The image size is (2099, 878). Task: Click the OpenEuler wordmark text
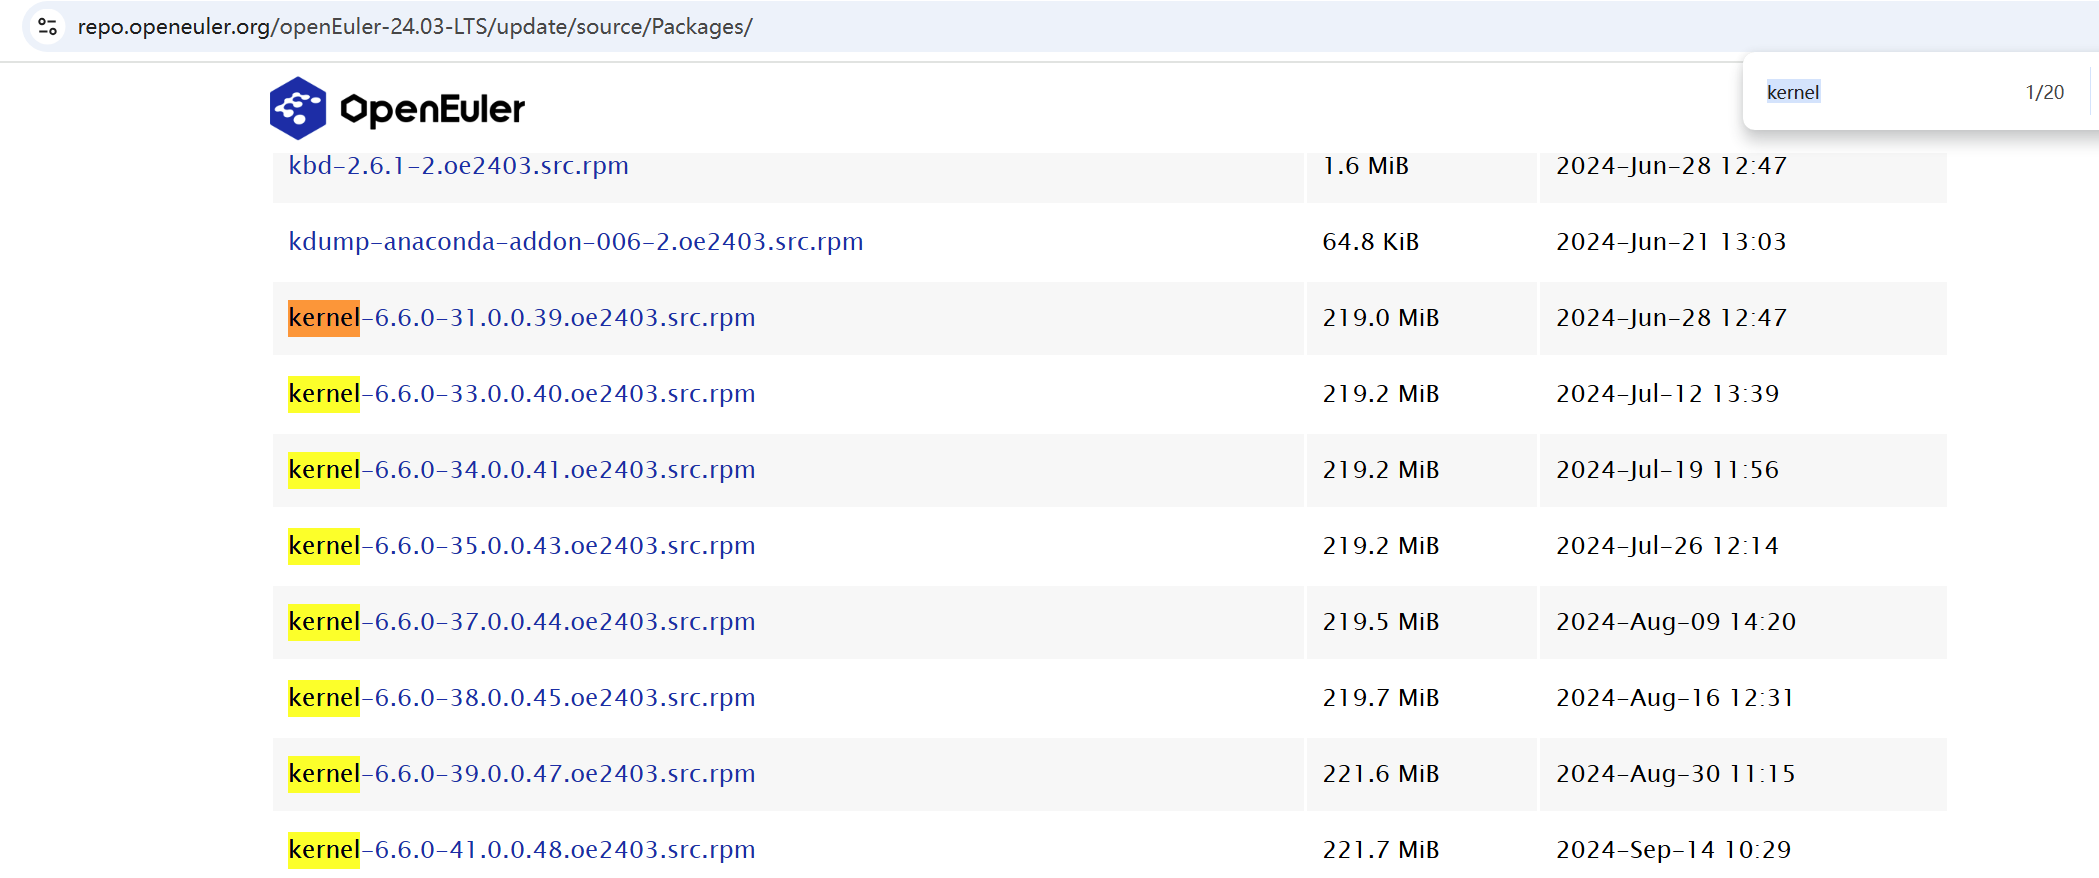pos(432,109)
